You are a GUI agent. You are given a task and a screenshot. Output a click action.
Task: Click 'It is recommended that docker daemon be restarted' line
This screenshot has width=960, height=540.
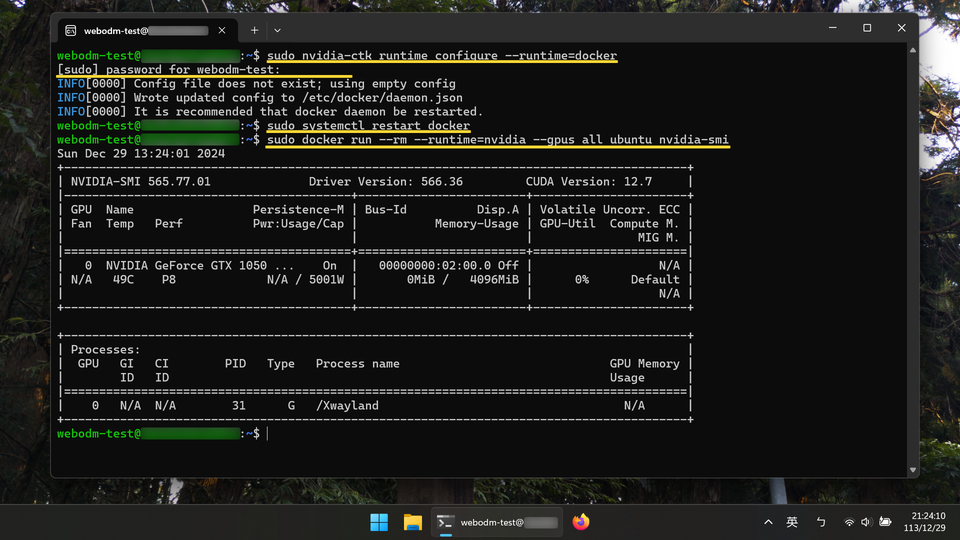(x=270, y=112)
